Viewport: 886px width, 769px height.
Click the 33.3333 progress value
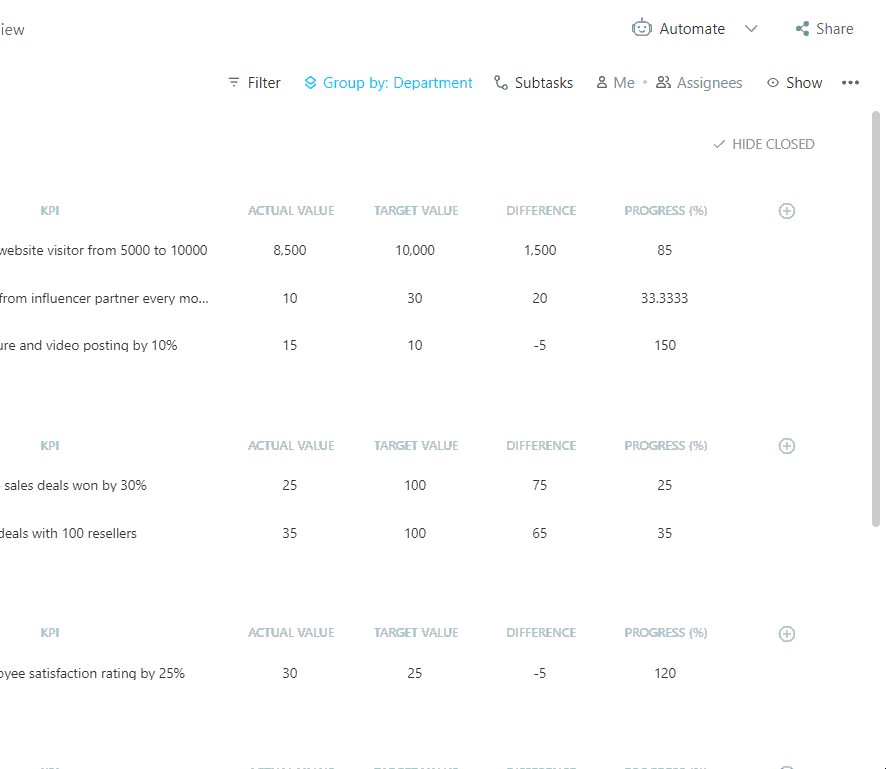(665, 298)
